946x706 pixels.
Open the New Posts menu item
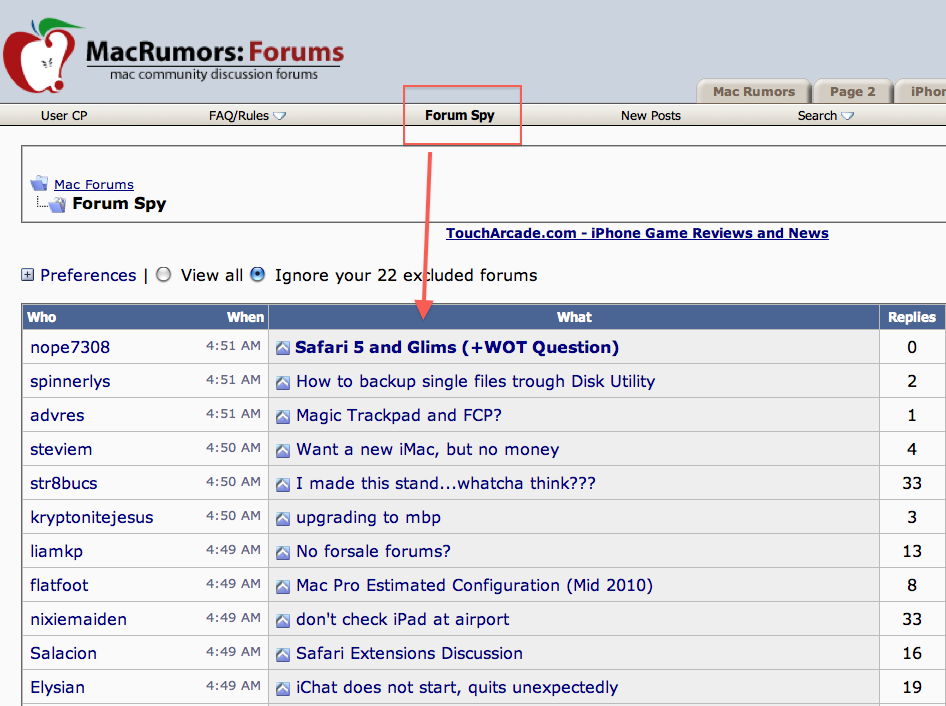click(651, 116)
